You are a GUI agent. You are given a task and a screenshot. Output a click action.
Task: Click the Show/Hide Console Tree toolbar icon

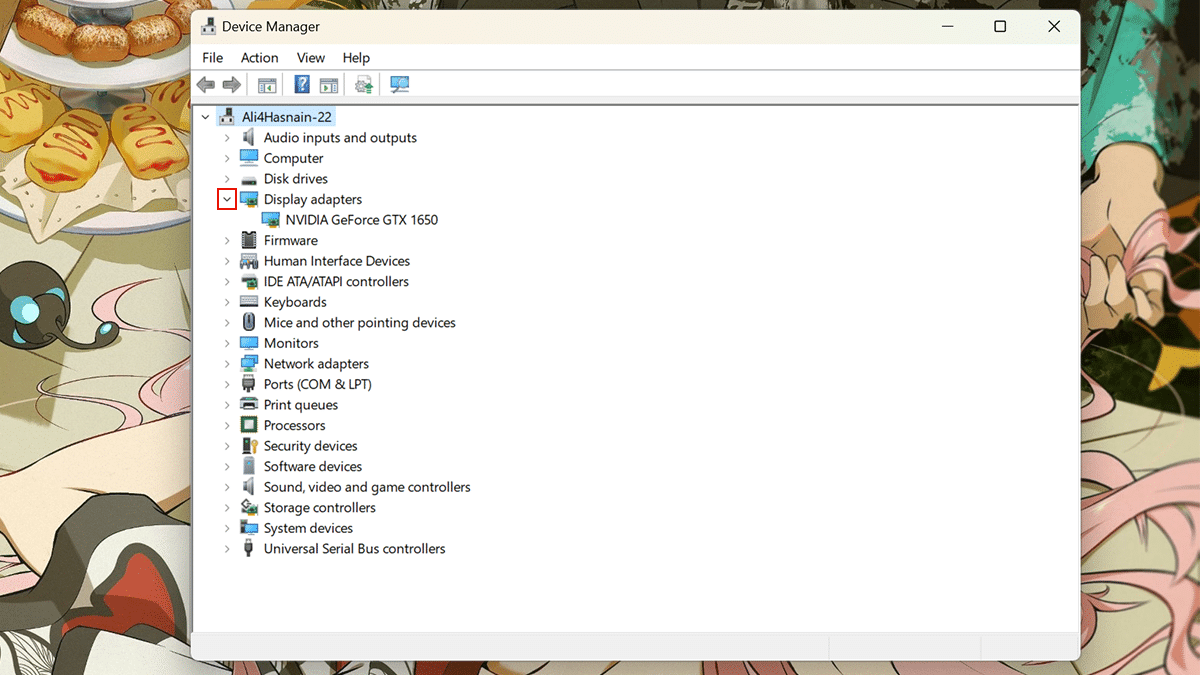click(x=267, y=85)
